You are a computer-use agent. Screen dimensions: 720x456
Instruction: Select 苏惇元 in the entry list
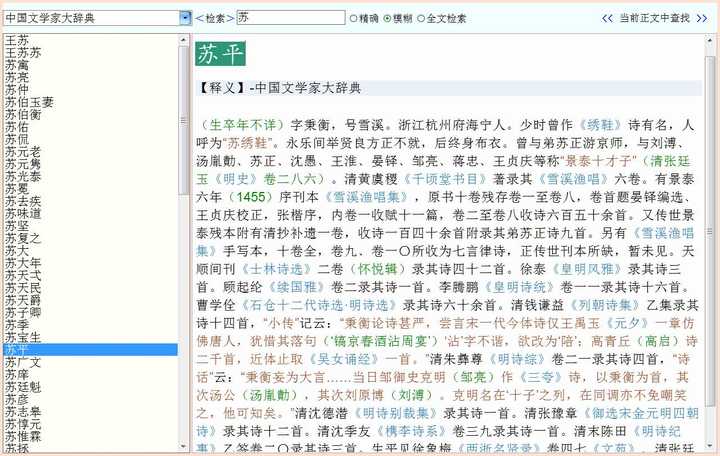click(23, 424)
